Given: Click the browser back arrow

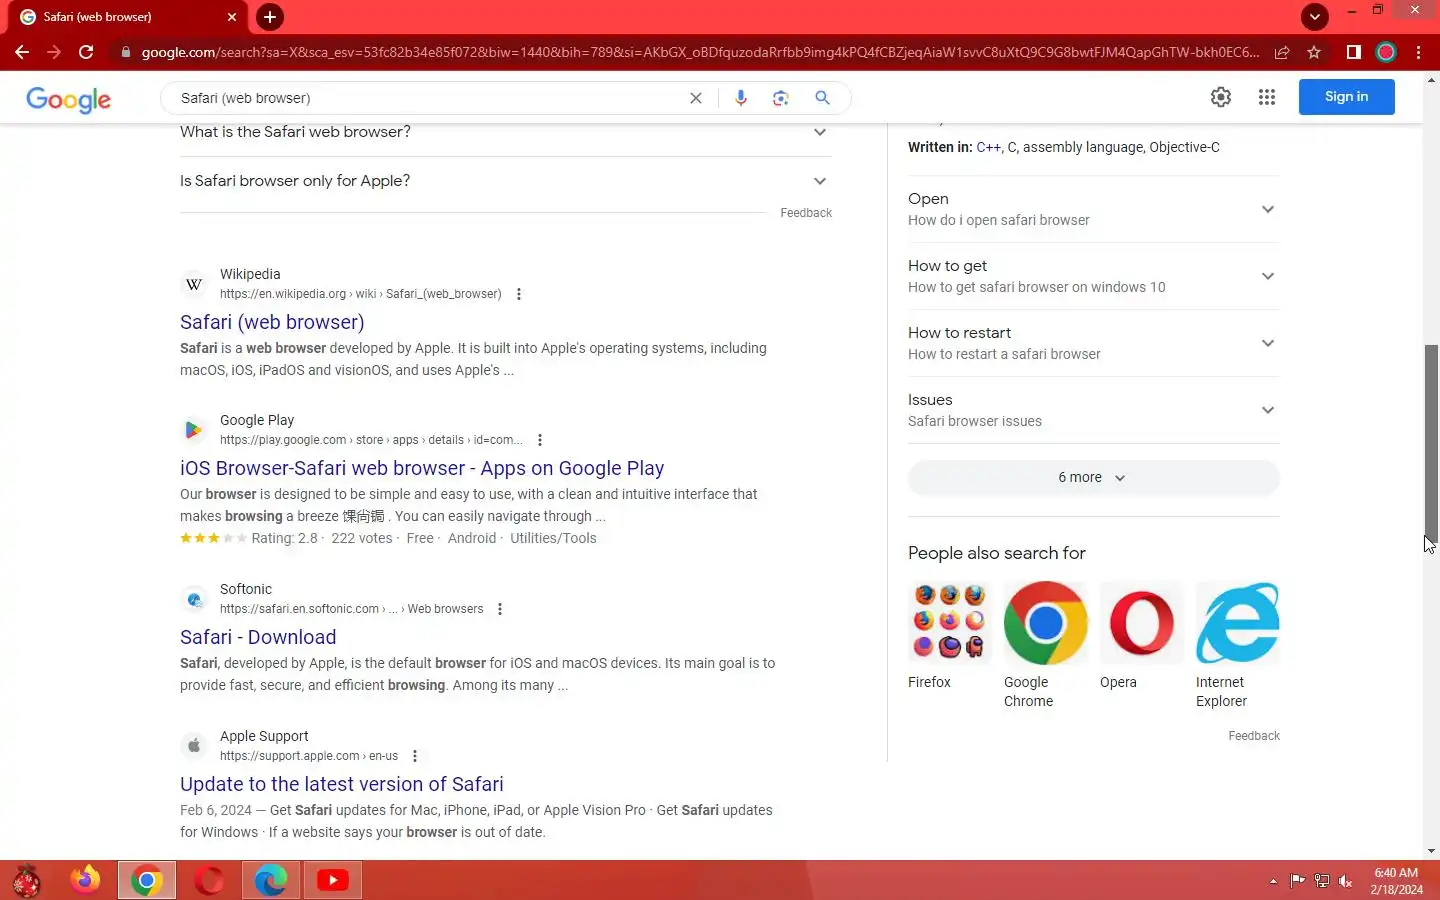Looking at the screenshot, I should (22, 52).
